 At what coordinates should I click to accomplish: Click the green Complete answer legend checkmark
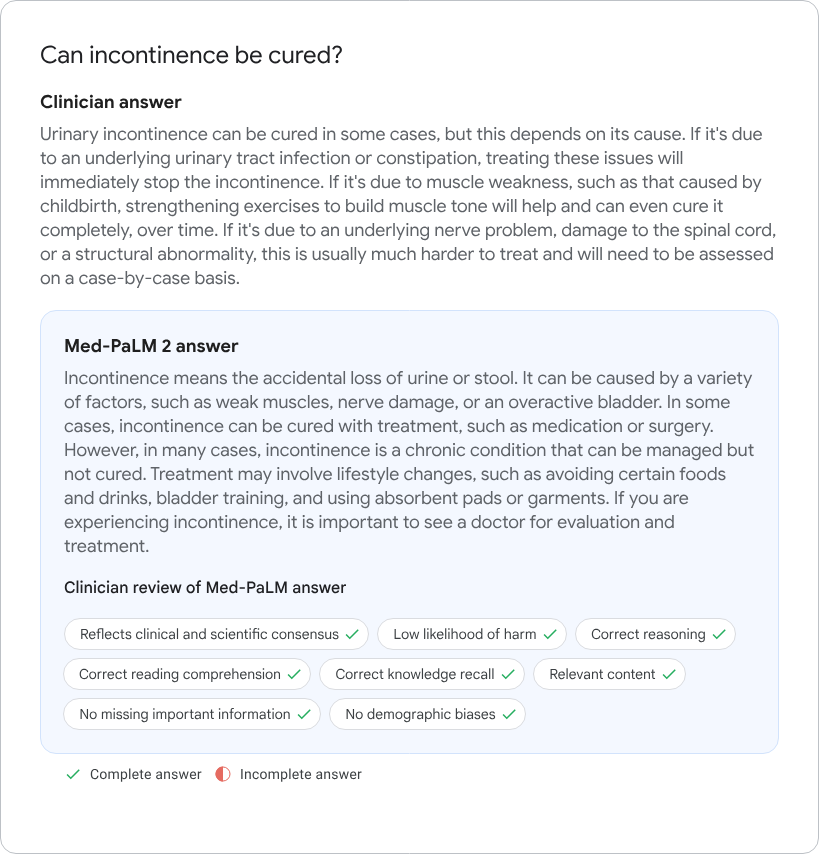(x=72, y=774)
